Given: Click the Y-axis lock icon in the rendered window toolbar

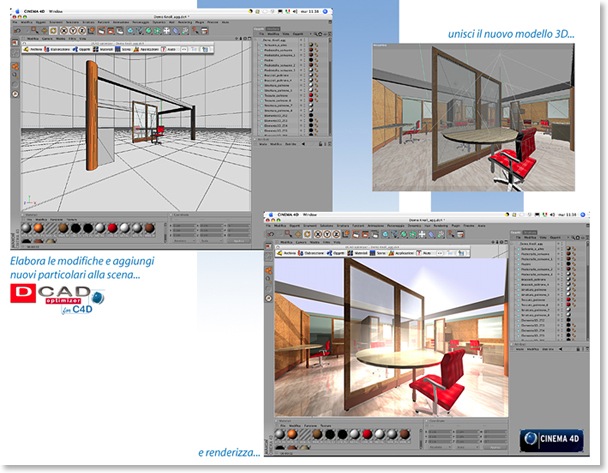Looking at the screenshot, I should click(x=328, y=234).
